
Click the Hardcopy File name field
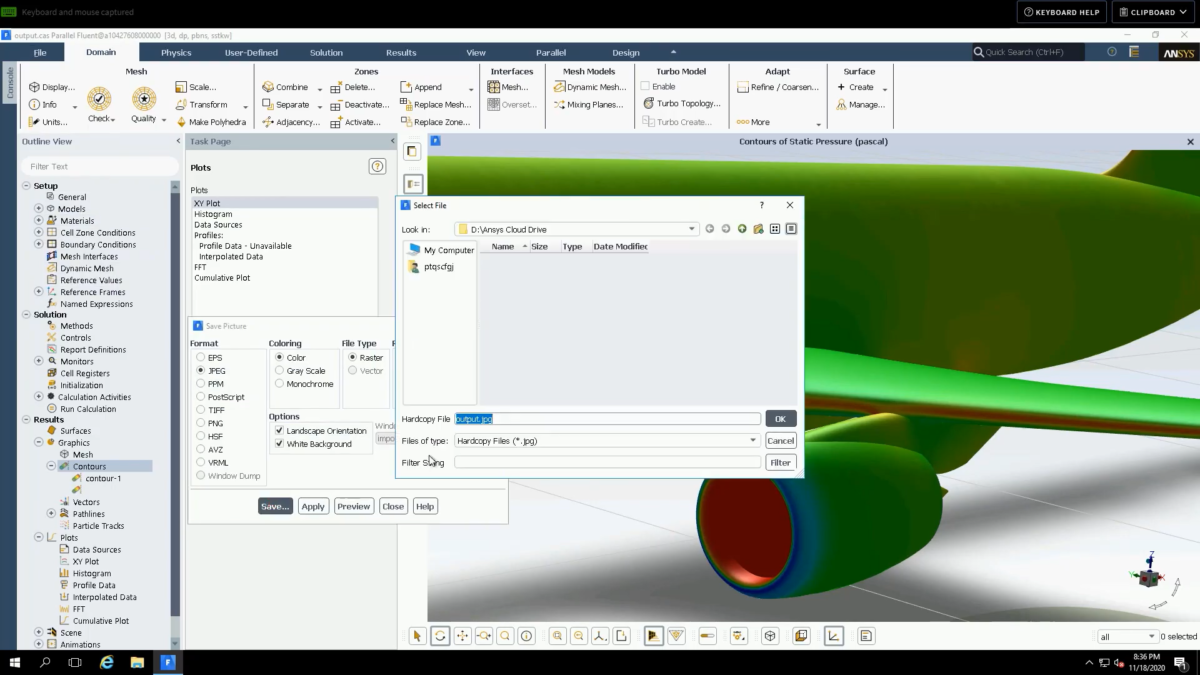(x=607, y=419)
